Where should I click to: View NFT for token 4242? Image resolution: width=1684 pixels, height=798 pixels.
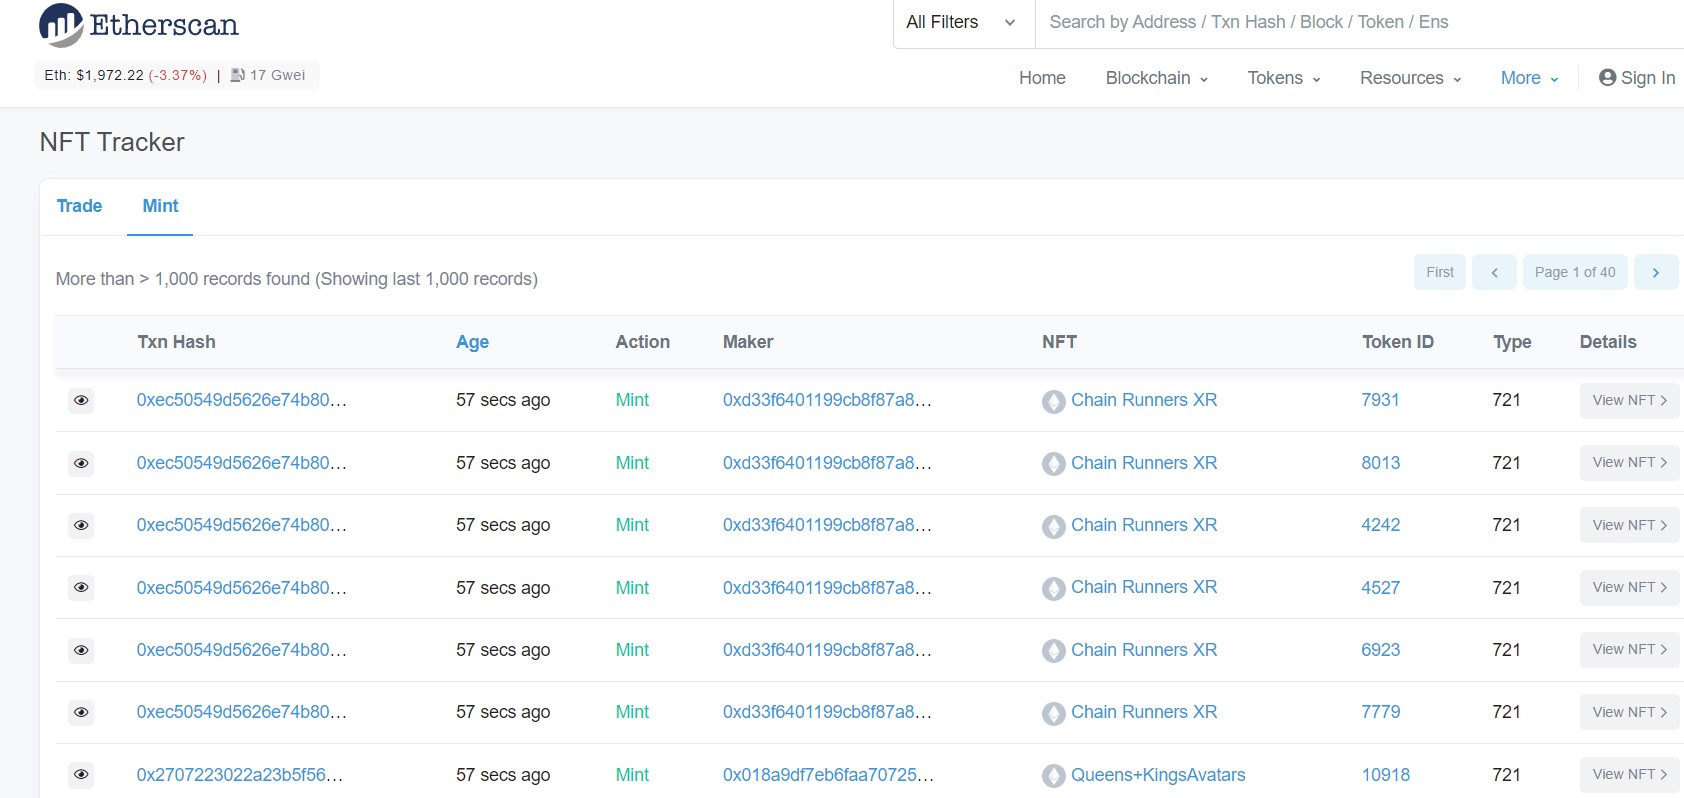[1629, 525]
